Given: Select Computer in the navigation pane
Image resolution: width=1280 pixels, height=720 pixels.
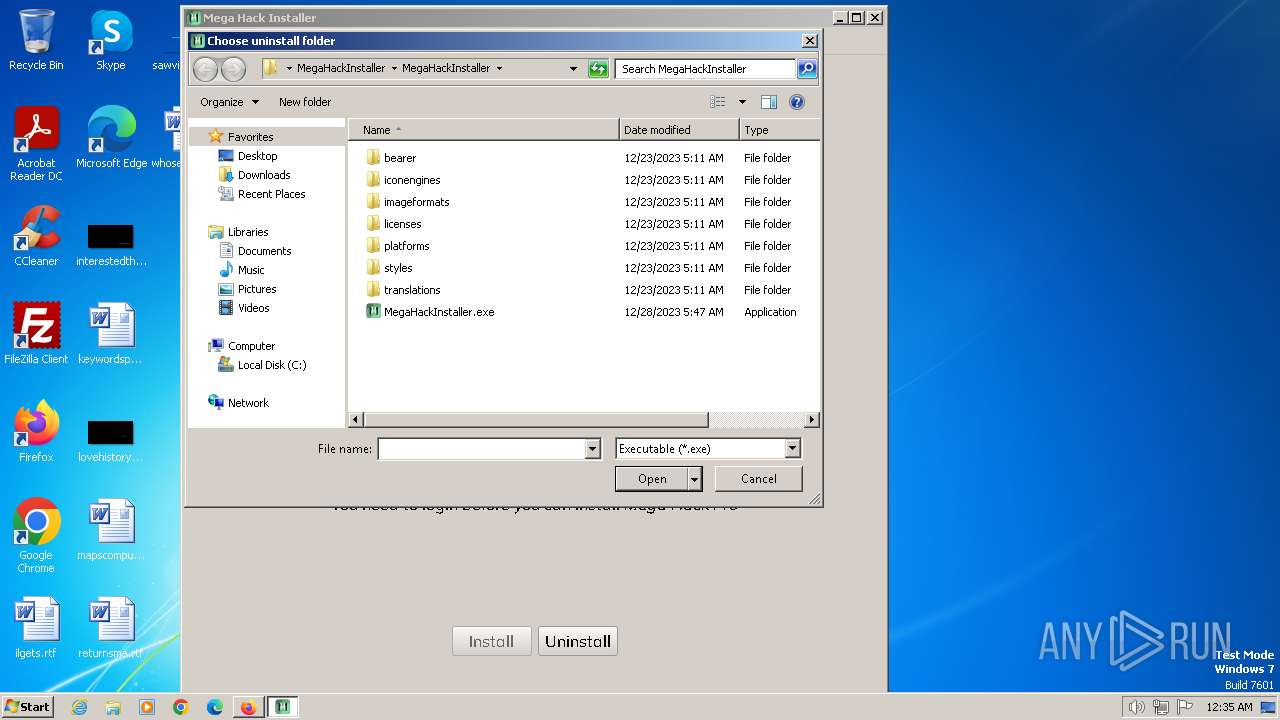Looking at the screenshot, I should click(250, 346).
